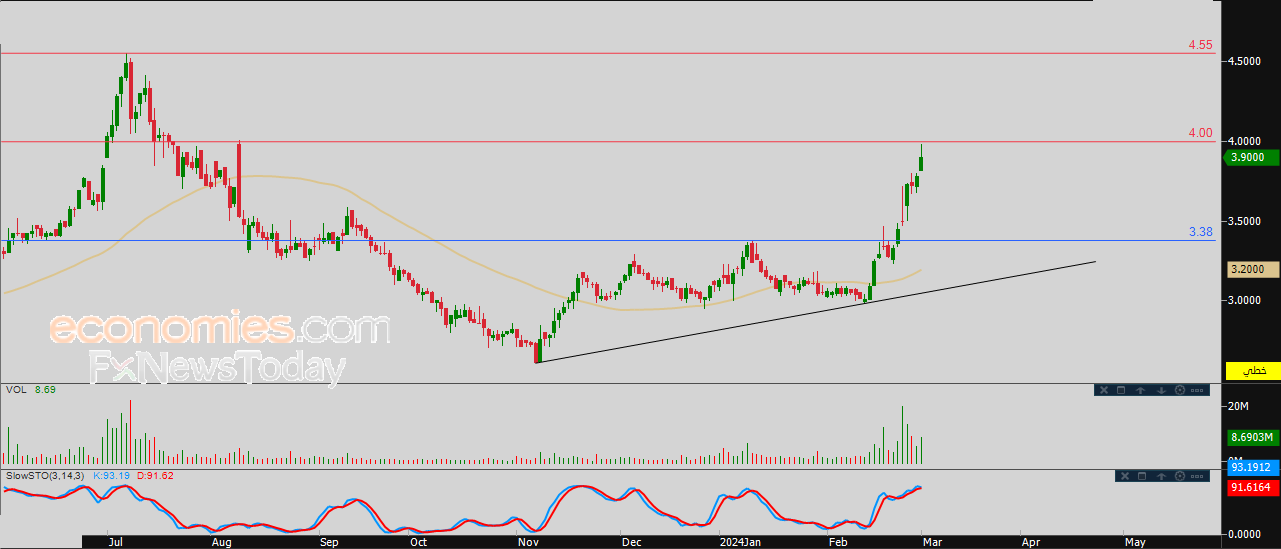
Task: Click the green 3.9000 current price tag
Action: click(1253, 157)
